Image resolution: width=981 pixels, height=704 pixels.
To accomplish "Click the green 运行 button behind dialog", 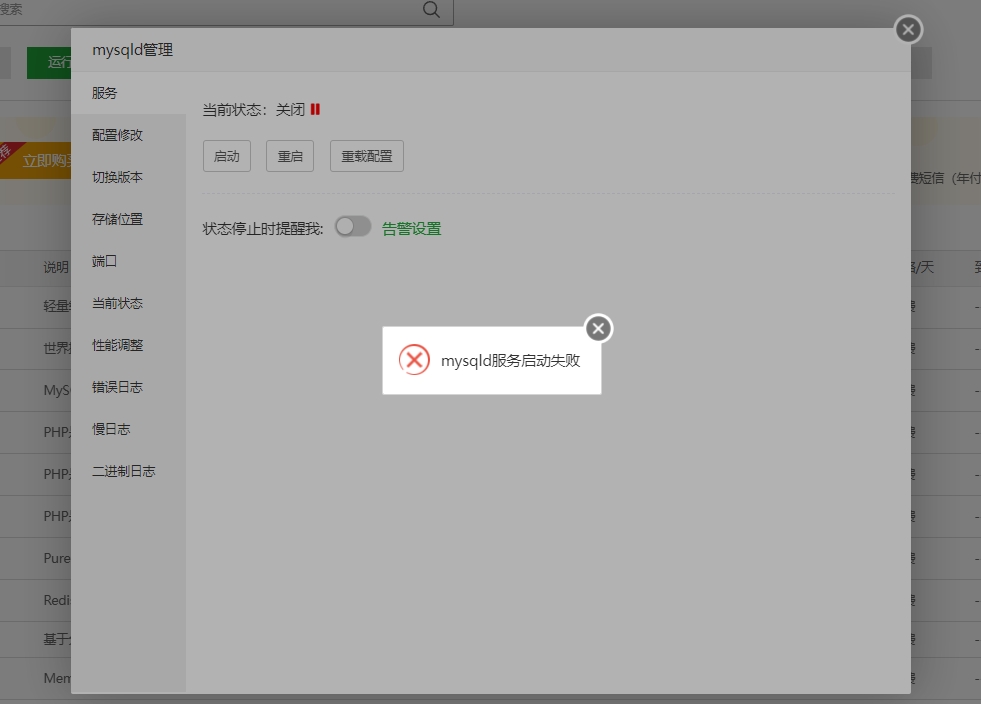I will [49, 62].
